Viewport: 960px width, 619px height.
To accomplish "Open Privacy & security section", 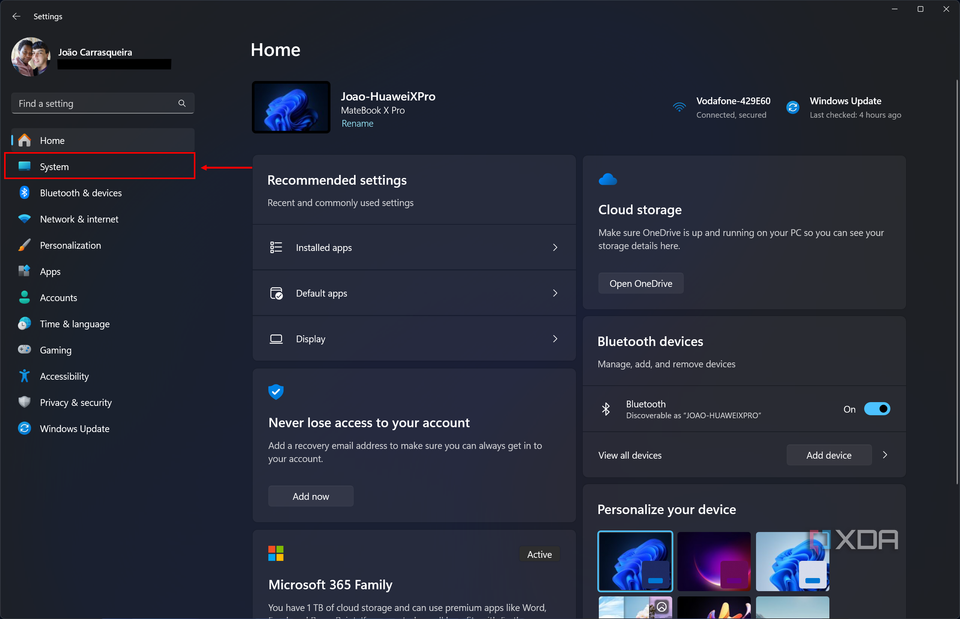I will [103, 403].
